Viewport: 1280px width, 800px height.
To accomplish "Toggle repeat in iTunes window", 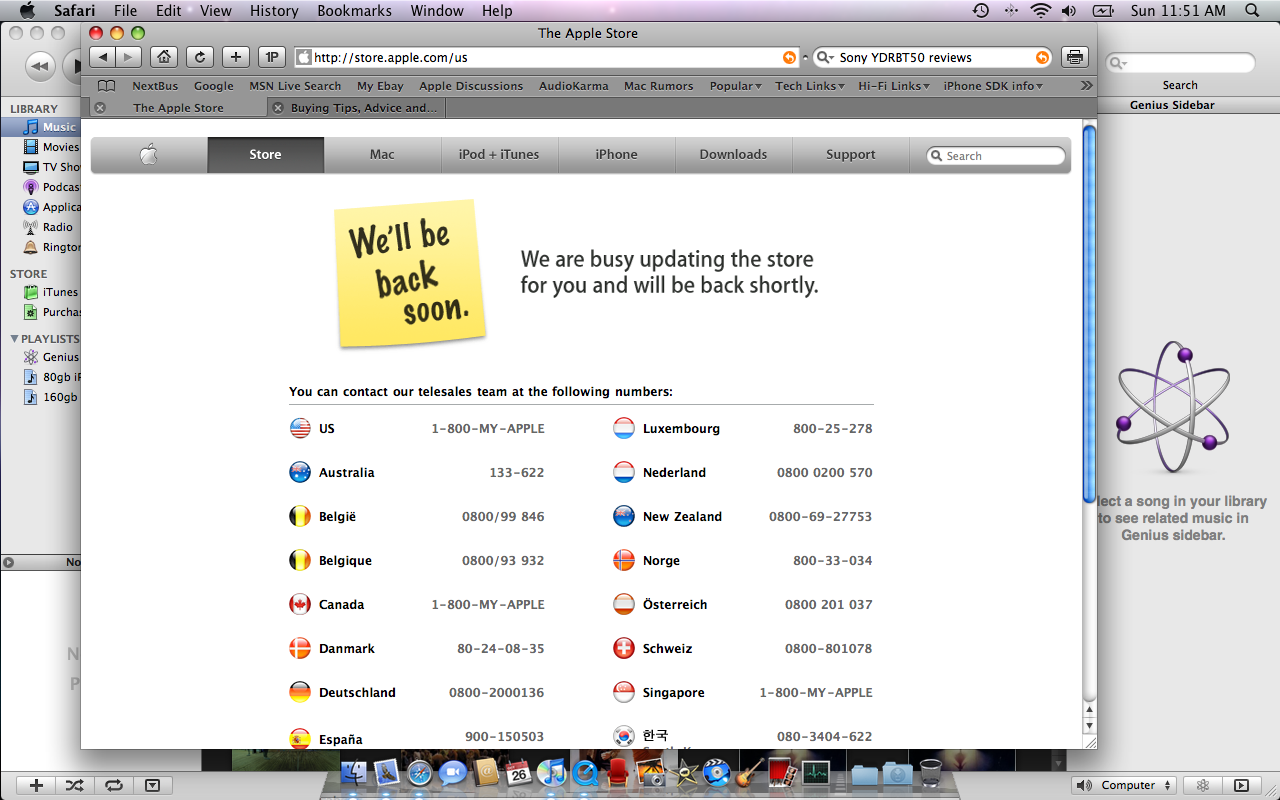I will [113, 786].
